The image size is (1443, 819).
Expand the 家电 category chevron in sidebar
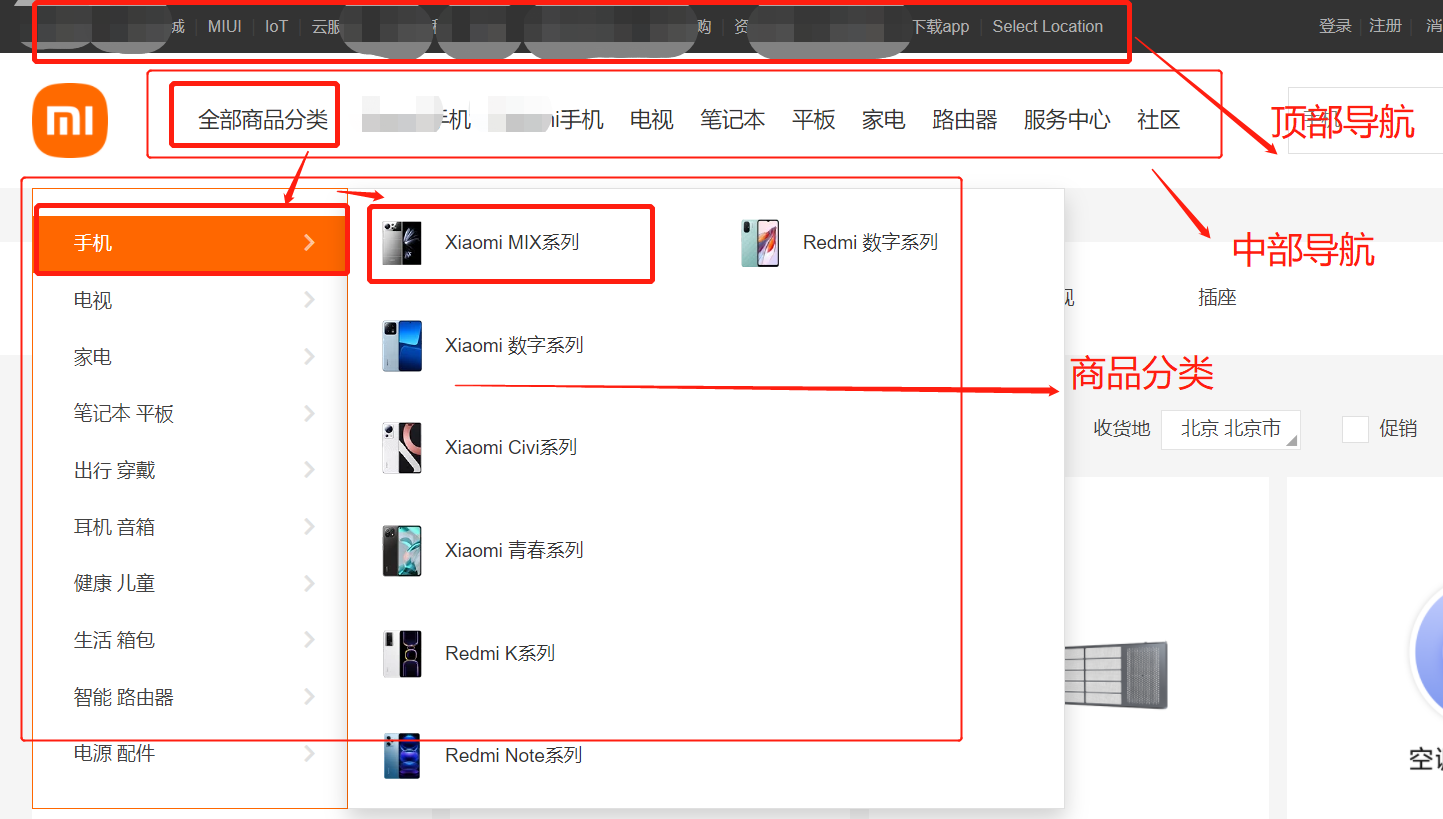click(309, 357)
